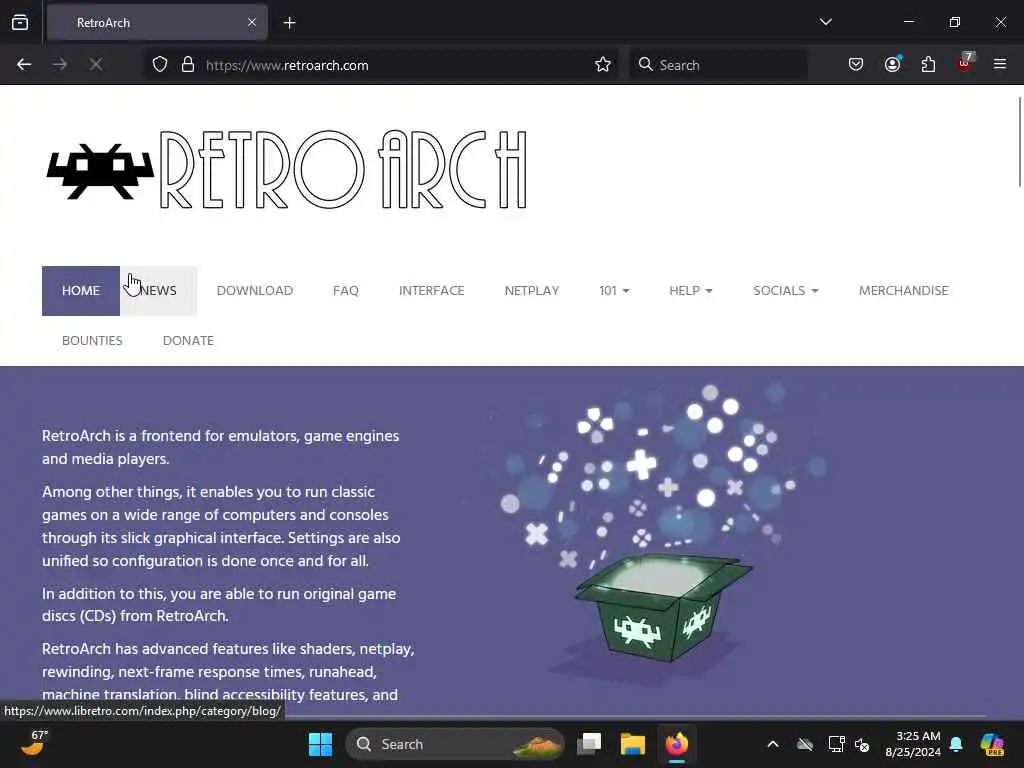List all tabs with the chevron

click(826, 22)
